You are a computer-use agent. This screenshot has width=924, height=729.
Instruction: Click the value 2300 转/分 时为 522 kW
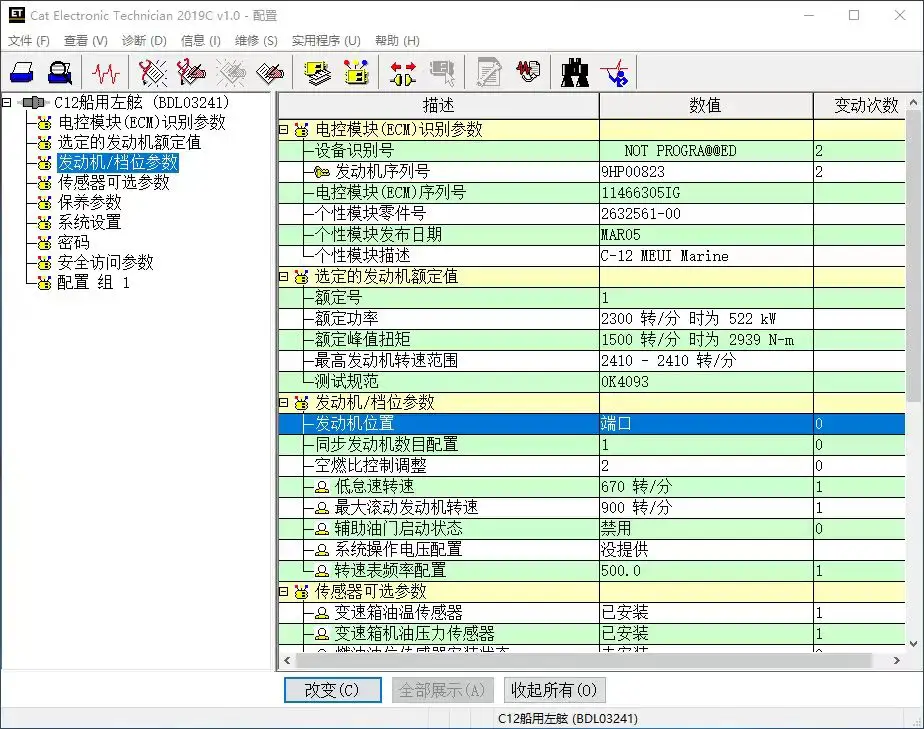coord(688,319)
